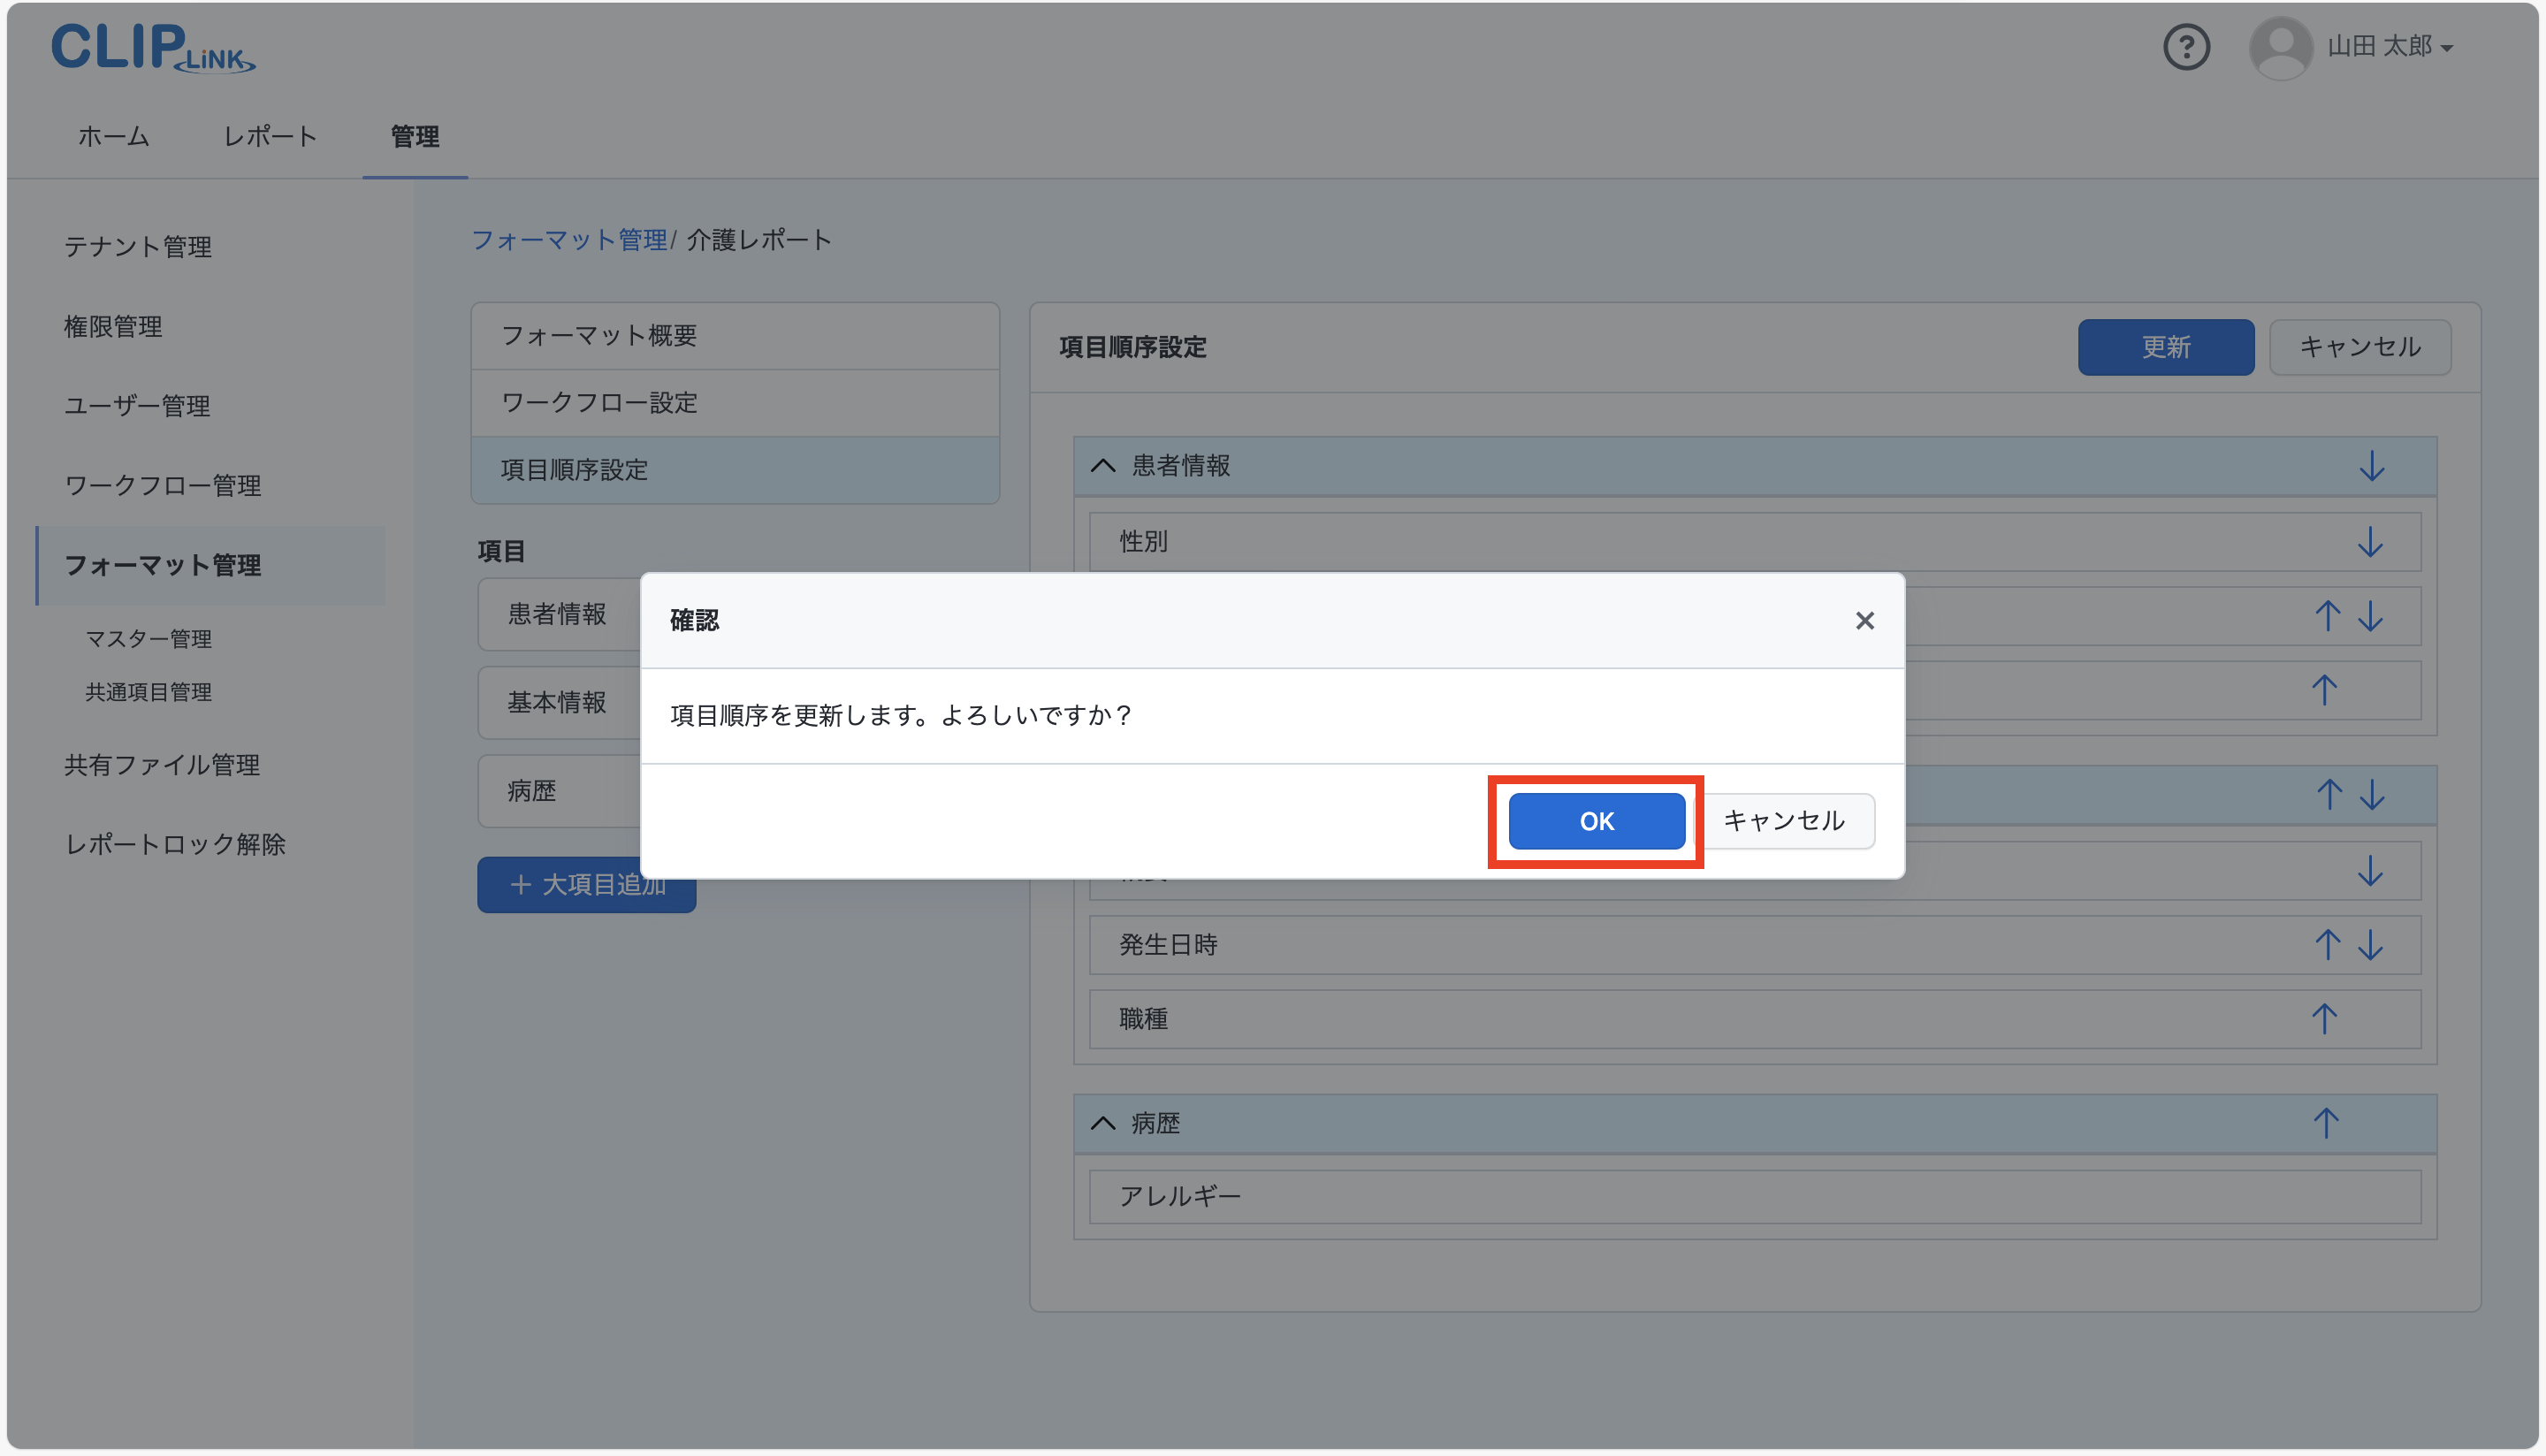
Task: Click the help question mark icon
Action: (x=2185, y=47)
